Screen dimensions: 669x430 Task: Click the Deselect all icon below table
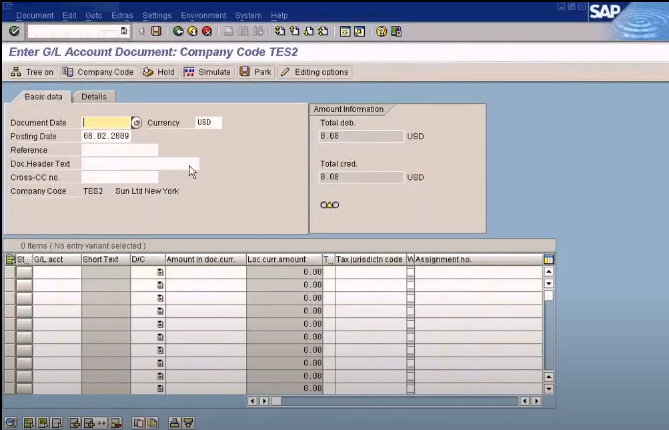[56, 423]
